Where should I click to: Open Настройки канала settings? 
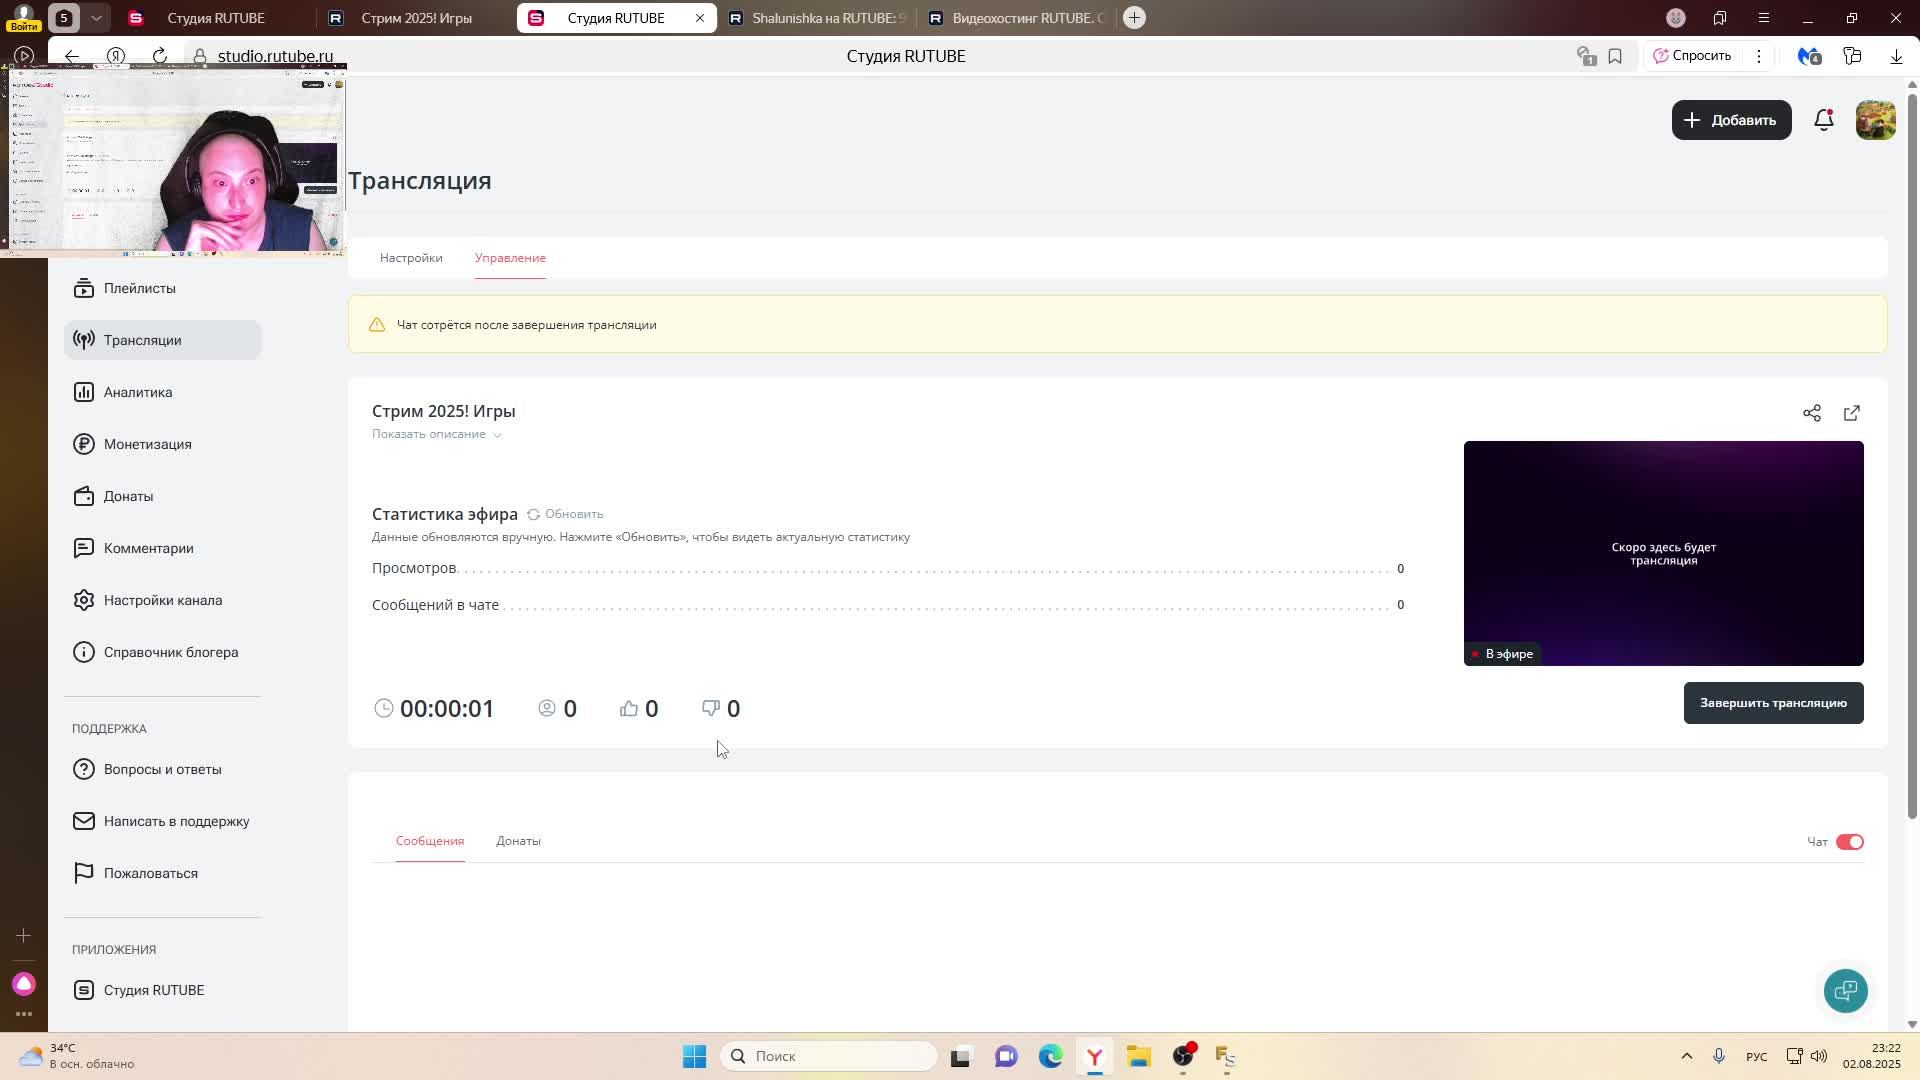162,600
